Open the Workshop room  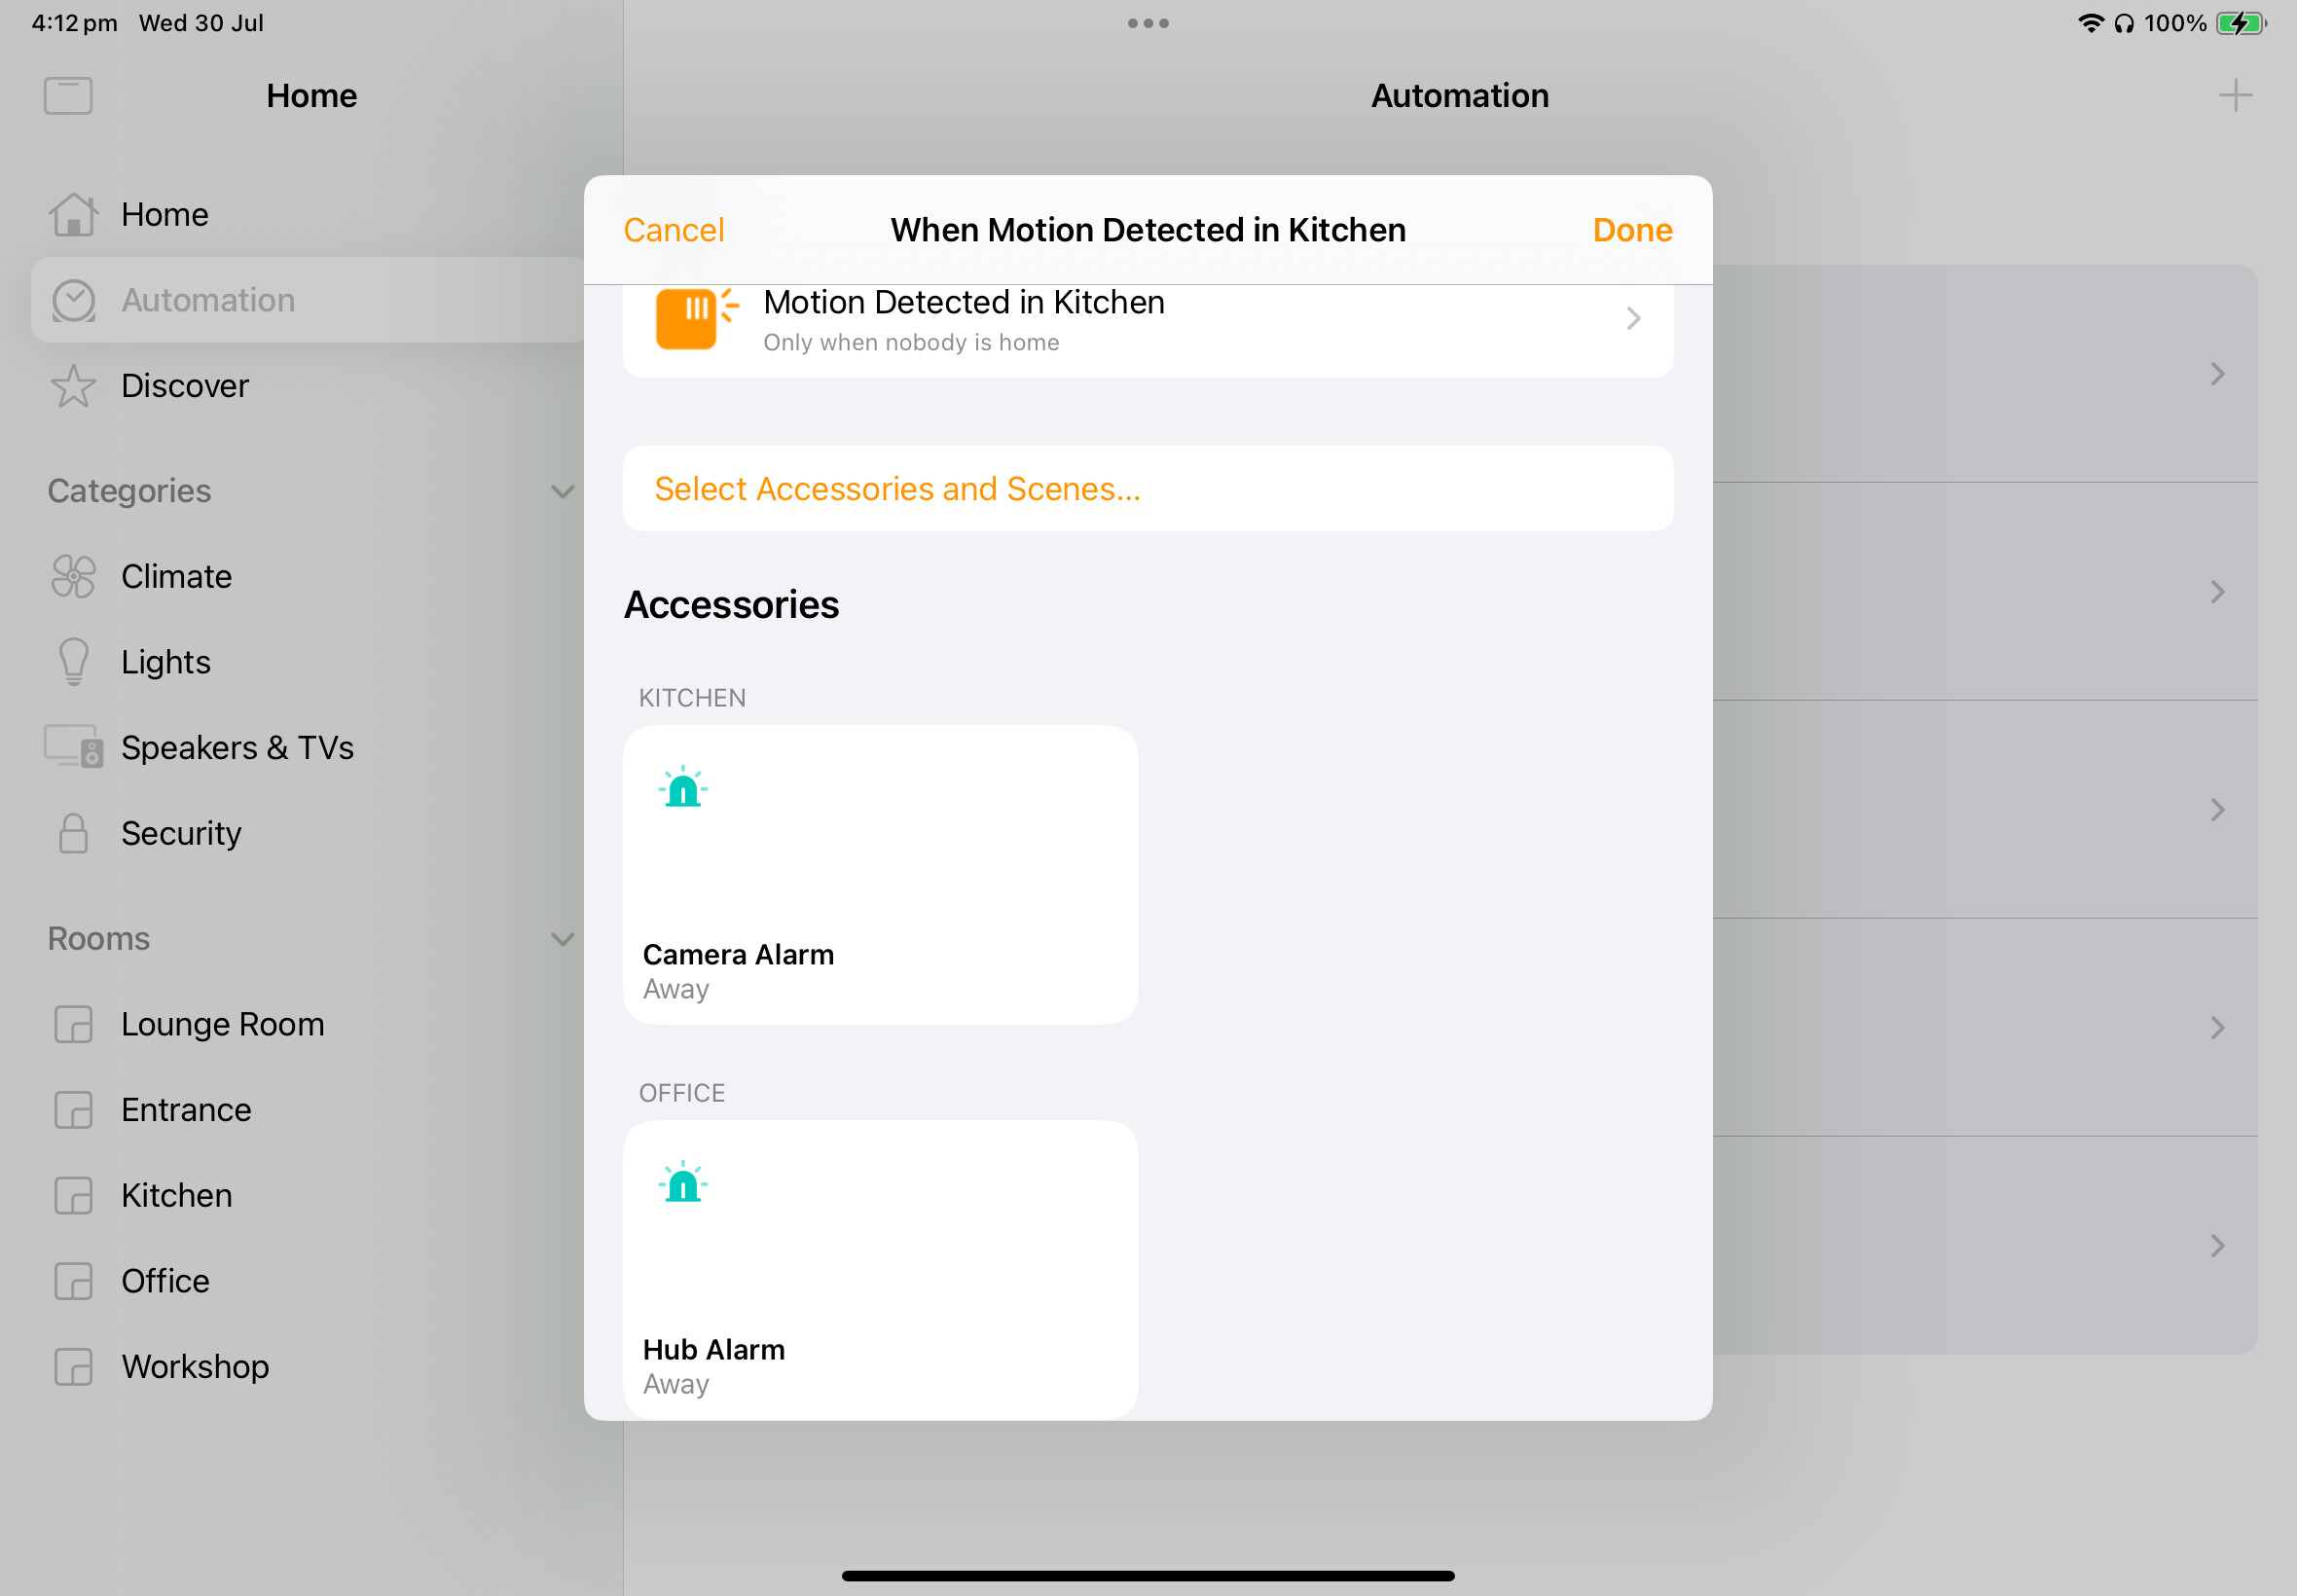[x=195, y=1366]
